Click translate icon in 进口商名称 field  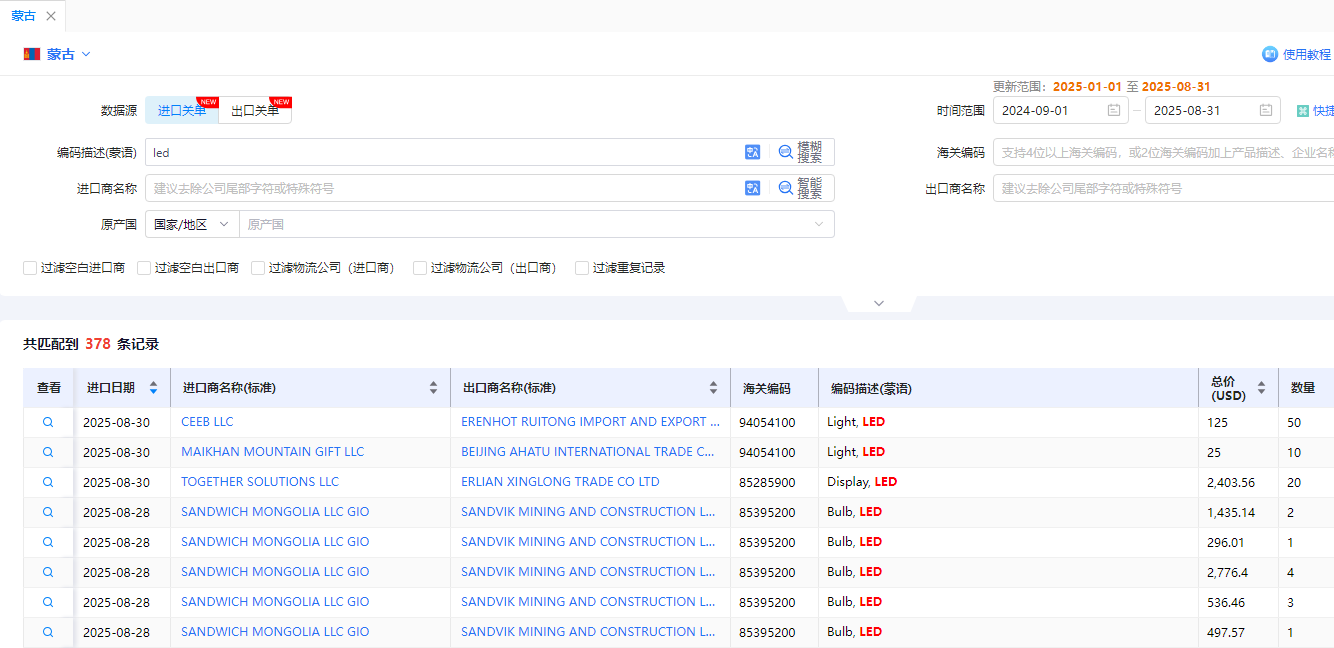753,188
